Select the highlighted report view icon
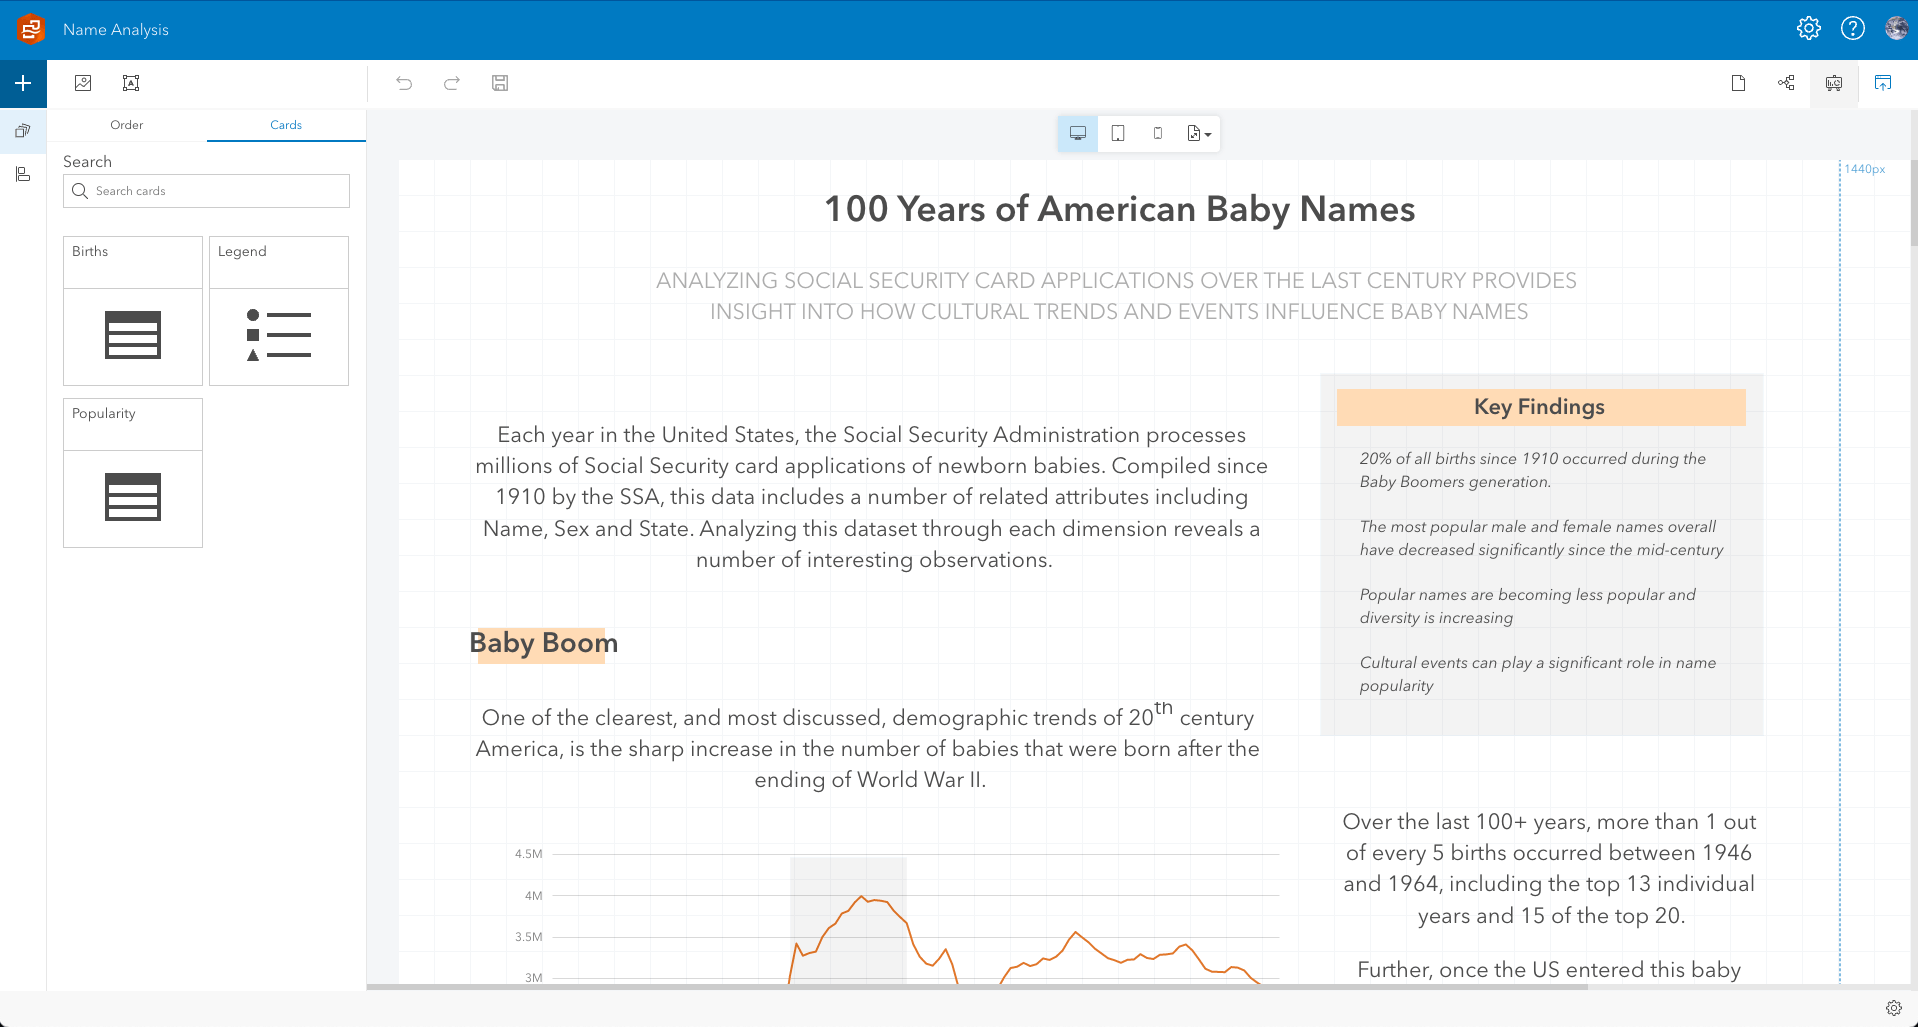This screenshot has height=1027, width=1918. (1834, 83)
